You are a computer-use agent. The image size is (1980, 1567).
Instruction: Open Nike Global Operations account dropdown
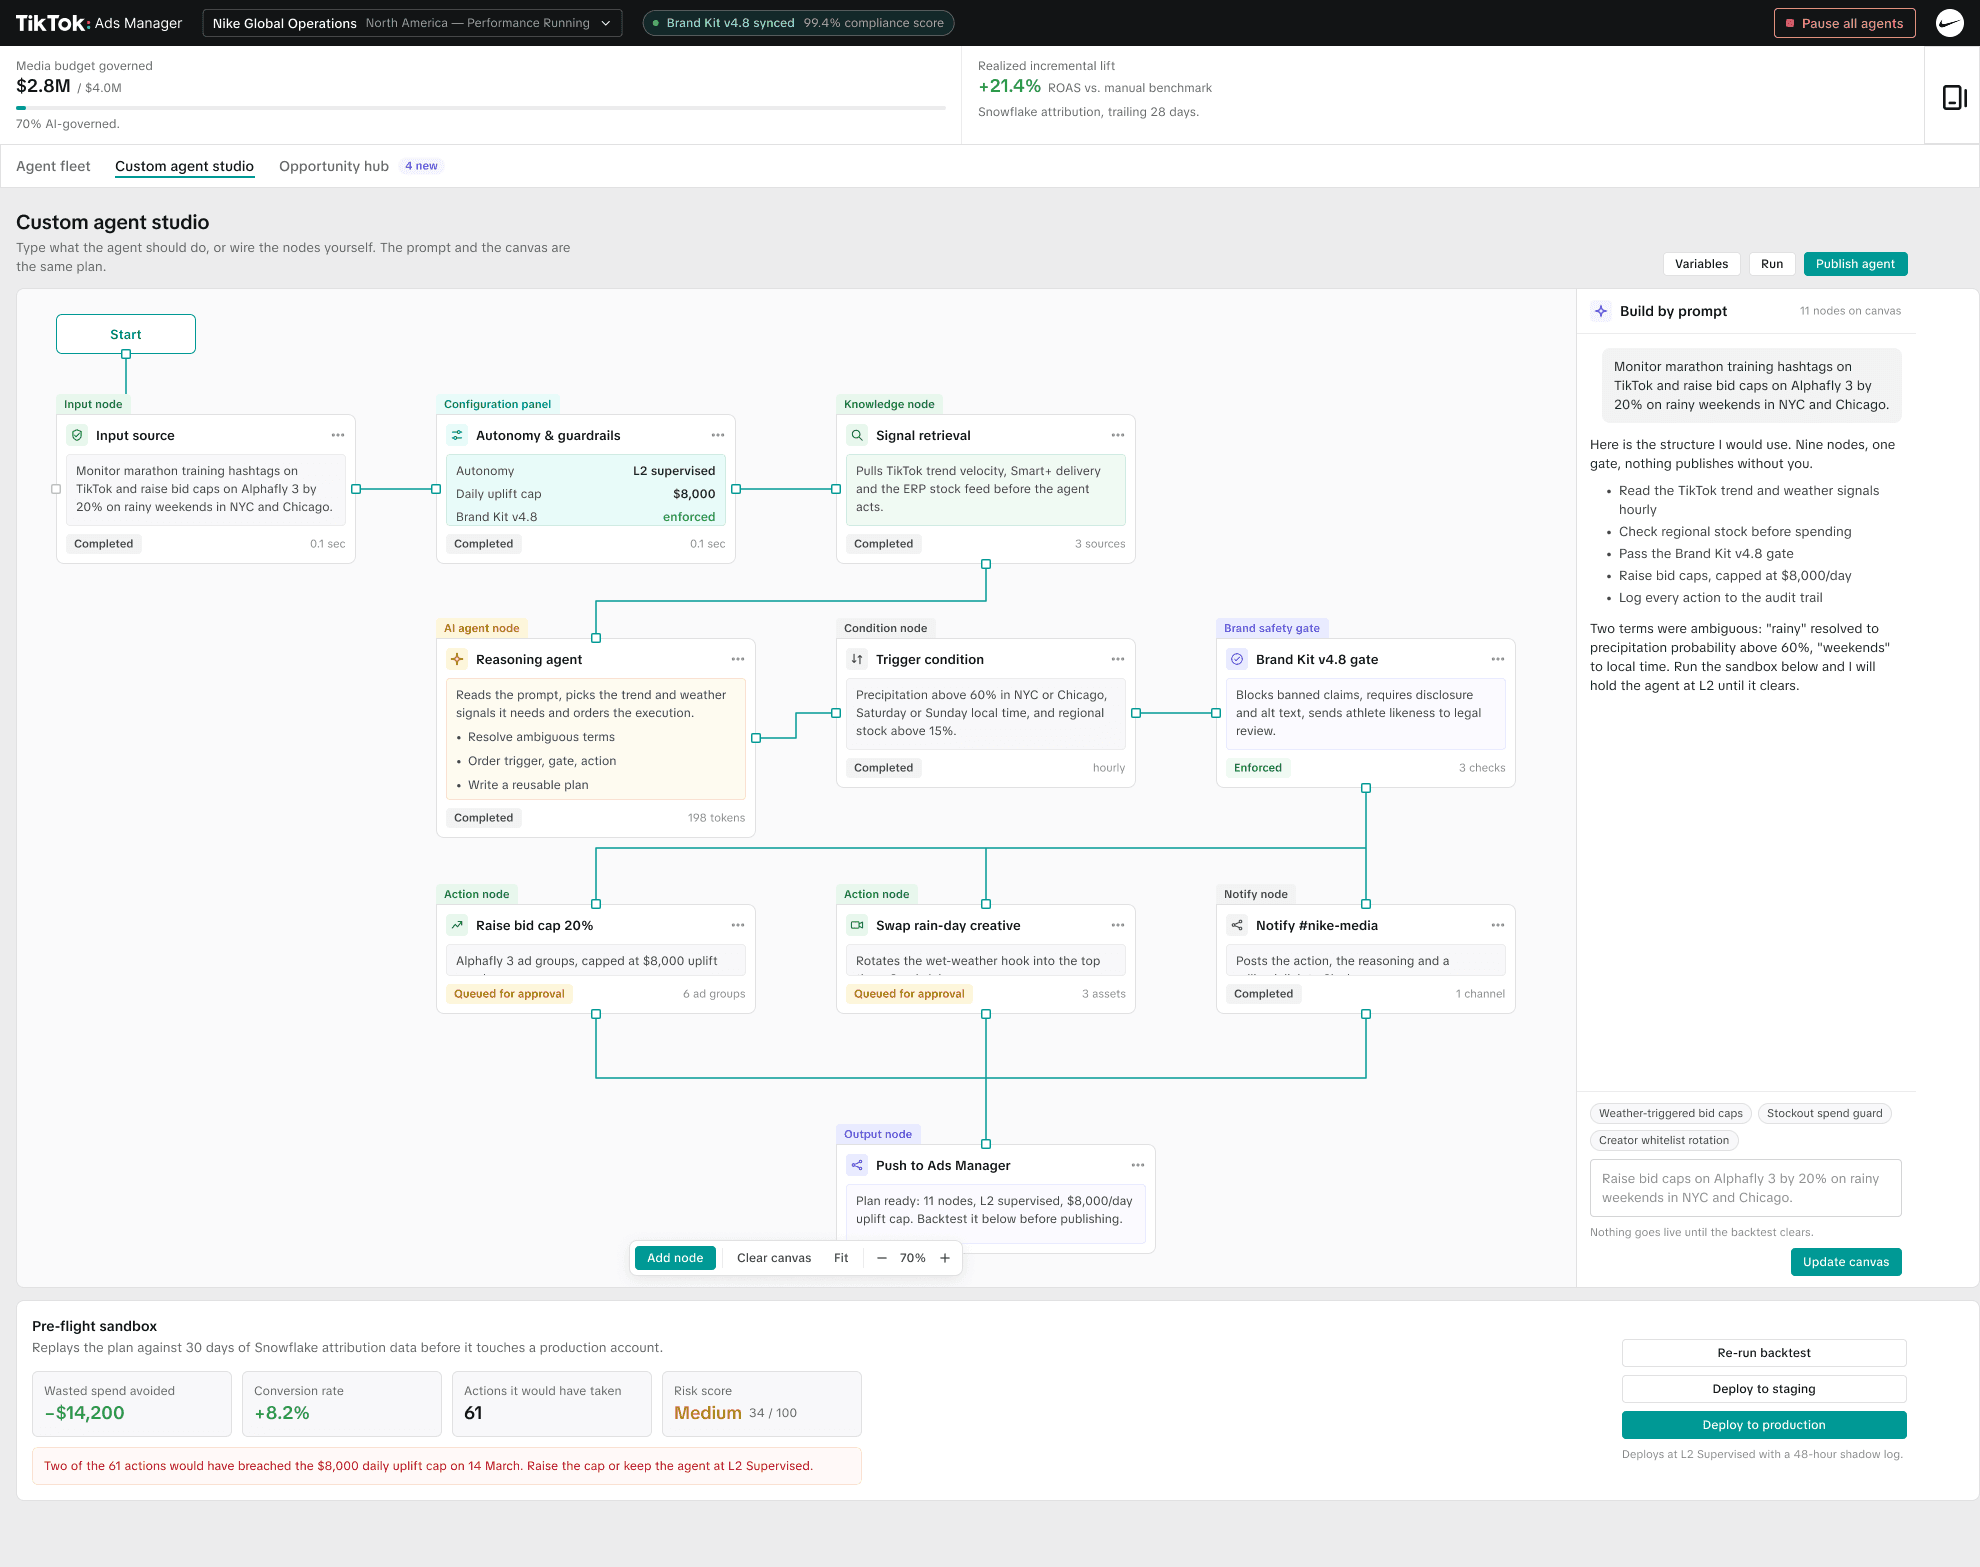[x=412, y=23]
